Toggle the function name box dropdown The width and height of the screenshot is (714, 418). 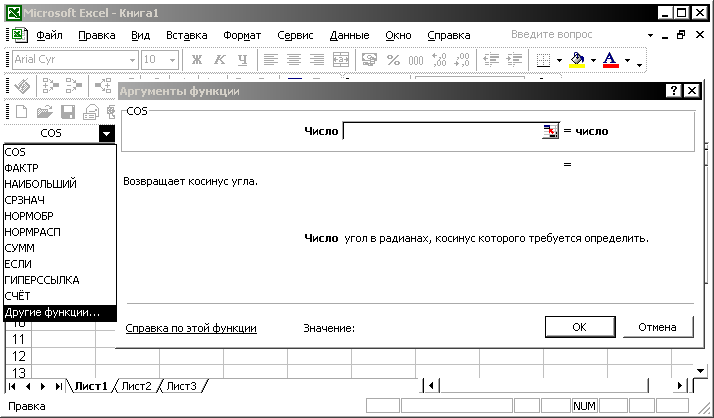pos(106,133)
